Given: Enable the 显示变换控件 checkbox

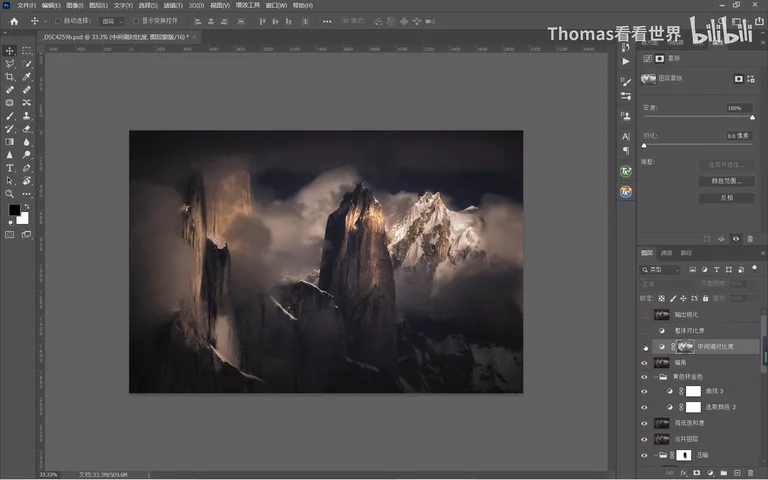Looking at the screenshot, I should click(x=136, y=21).
